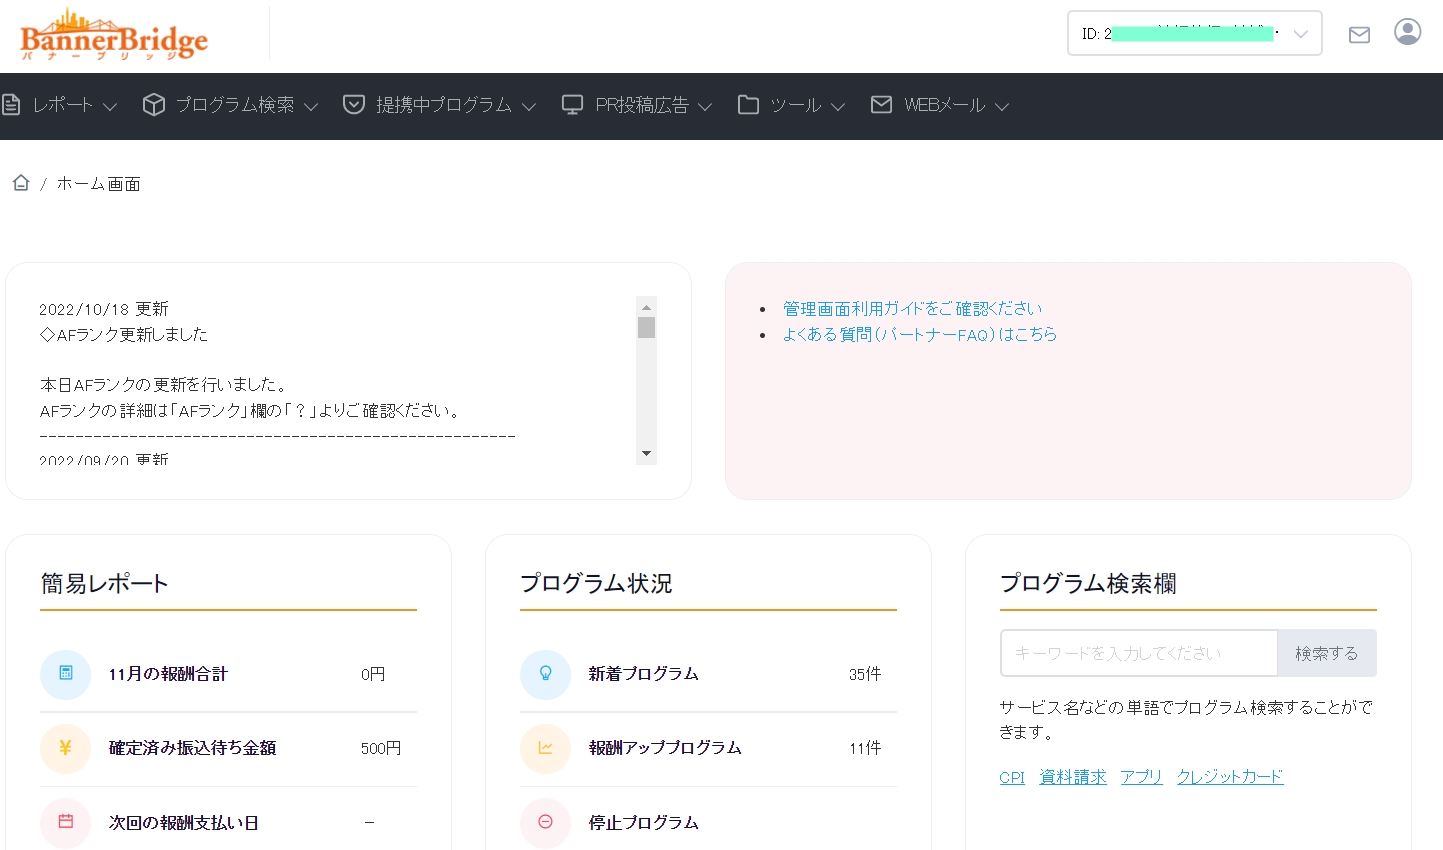The width and height of the screenshot is (1443, 850).
Task: Click the calendar icon beside 次回の報酬支払い日
Action: 65,822
